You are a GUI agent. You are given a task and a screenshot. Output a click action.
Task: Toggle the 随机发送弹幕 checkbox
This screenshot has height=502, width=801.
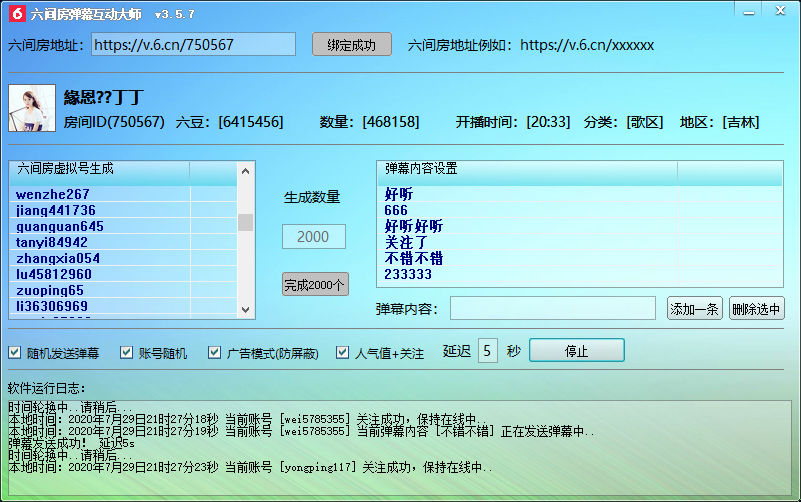point(15,352)
